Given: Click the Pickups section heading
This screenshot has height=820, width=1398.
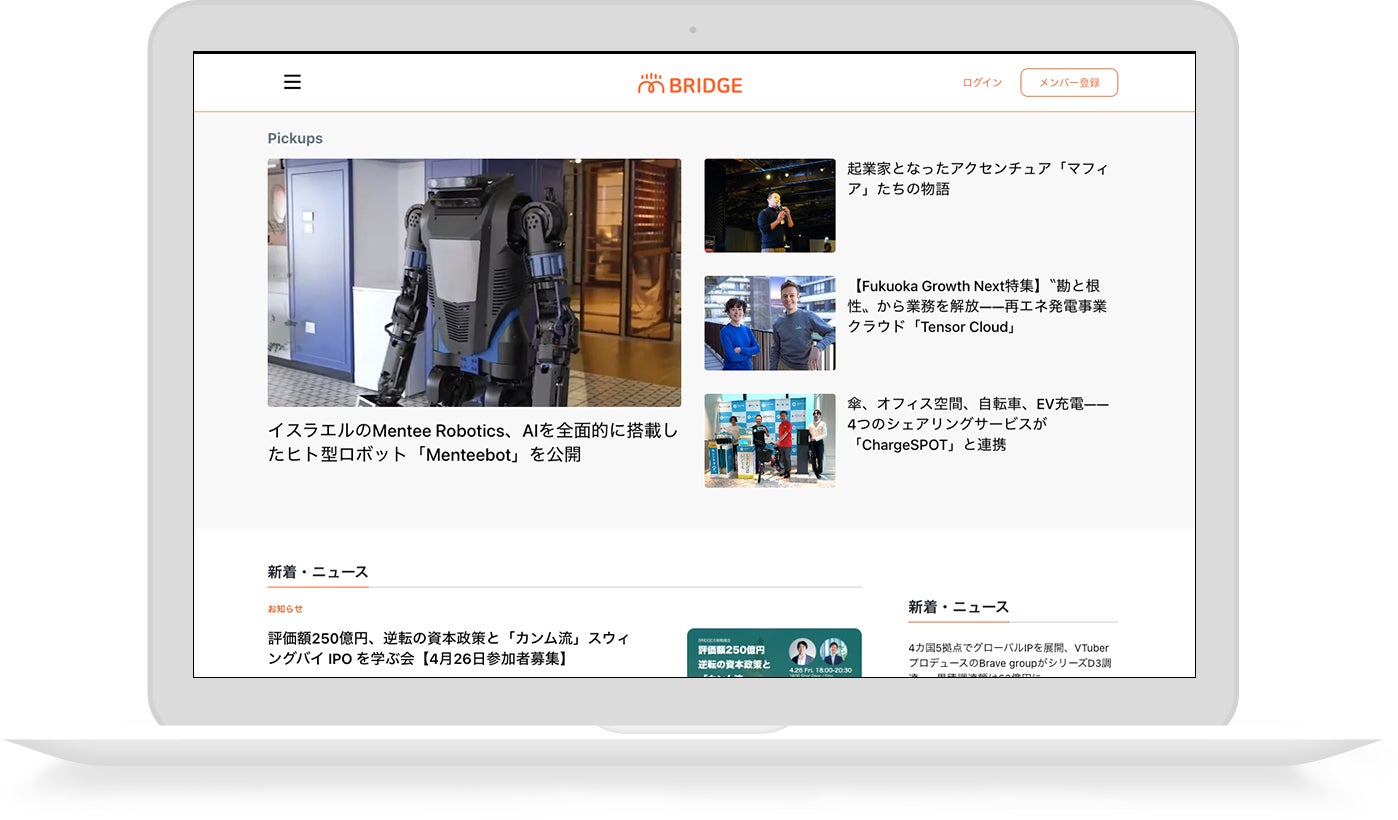Looking at the screenshot, I should (x=295, y=139).
